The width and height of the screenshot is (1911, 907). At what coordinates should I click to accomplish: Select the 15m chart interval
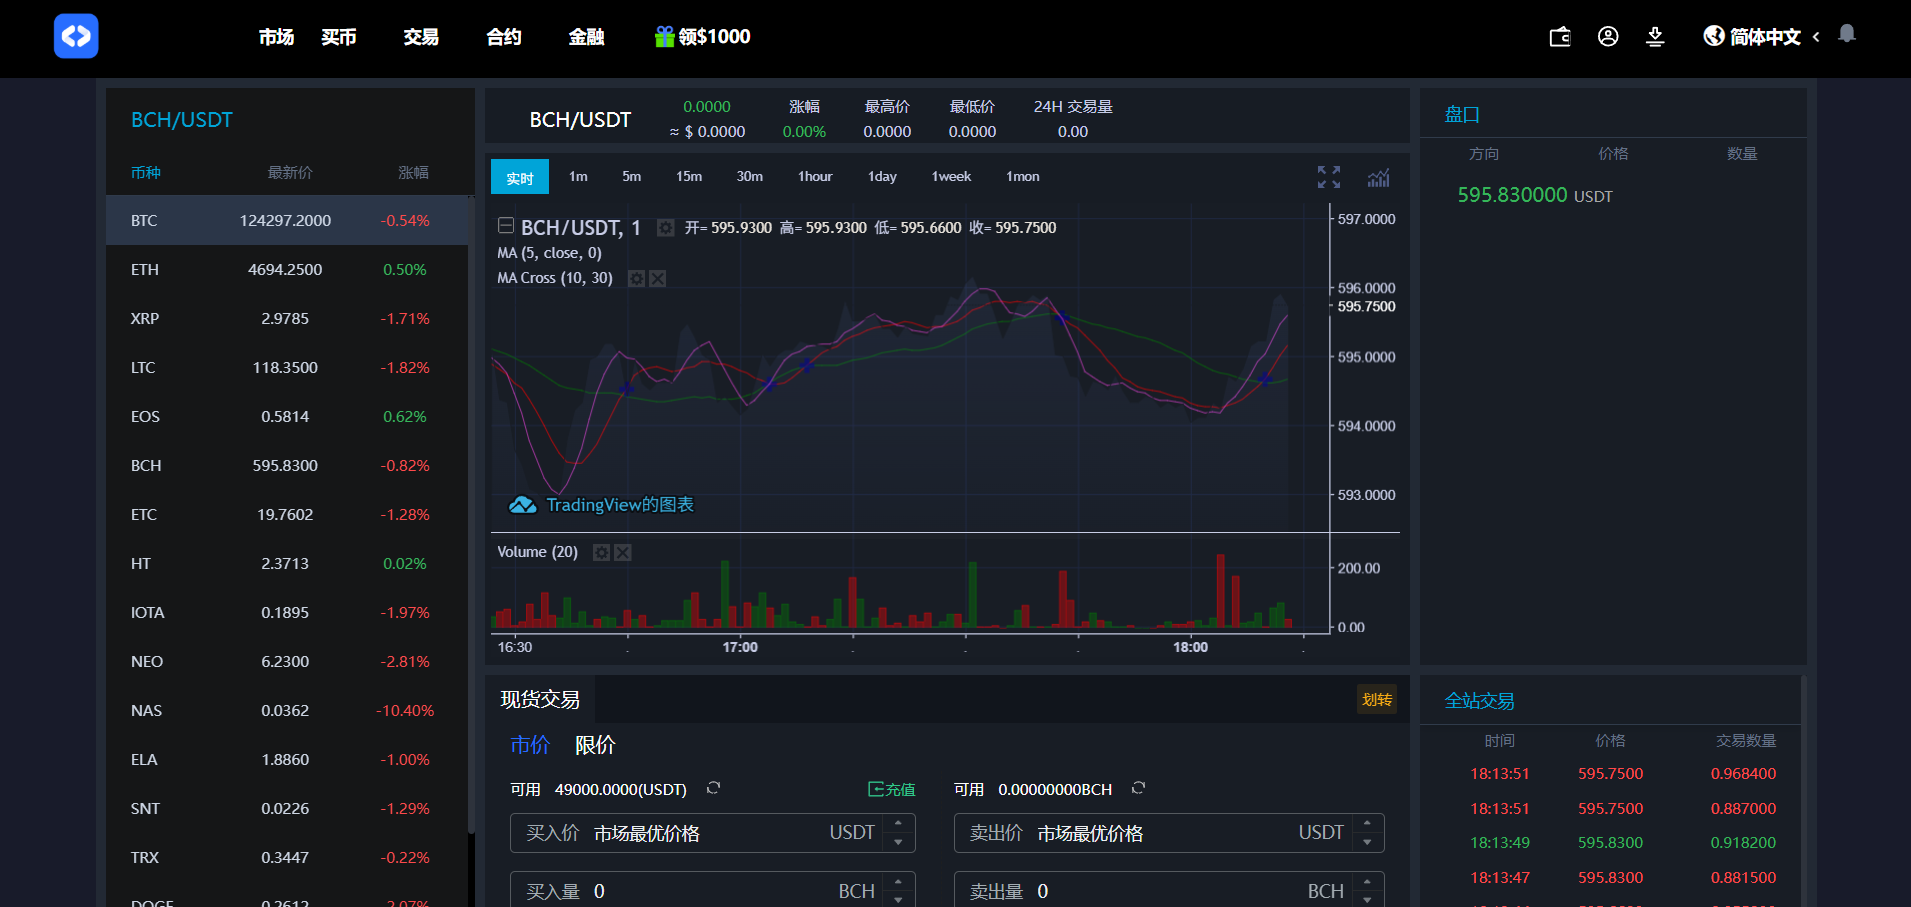[x=688, y=177]
